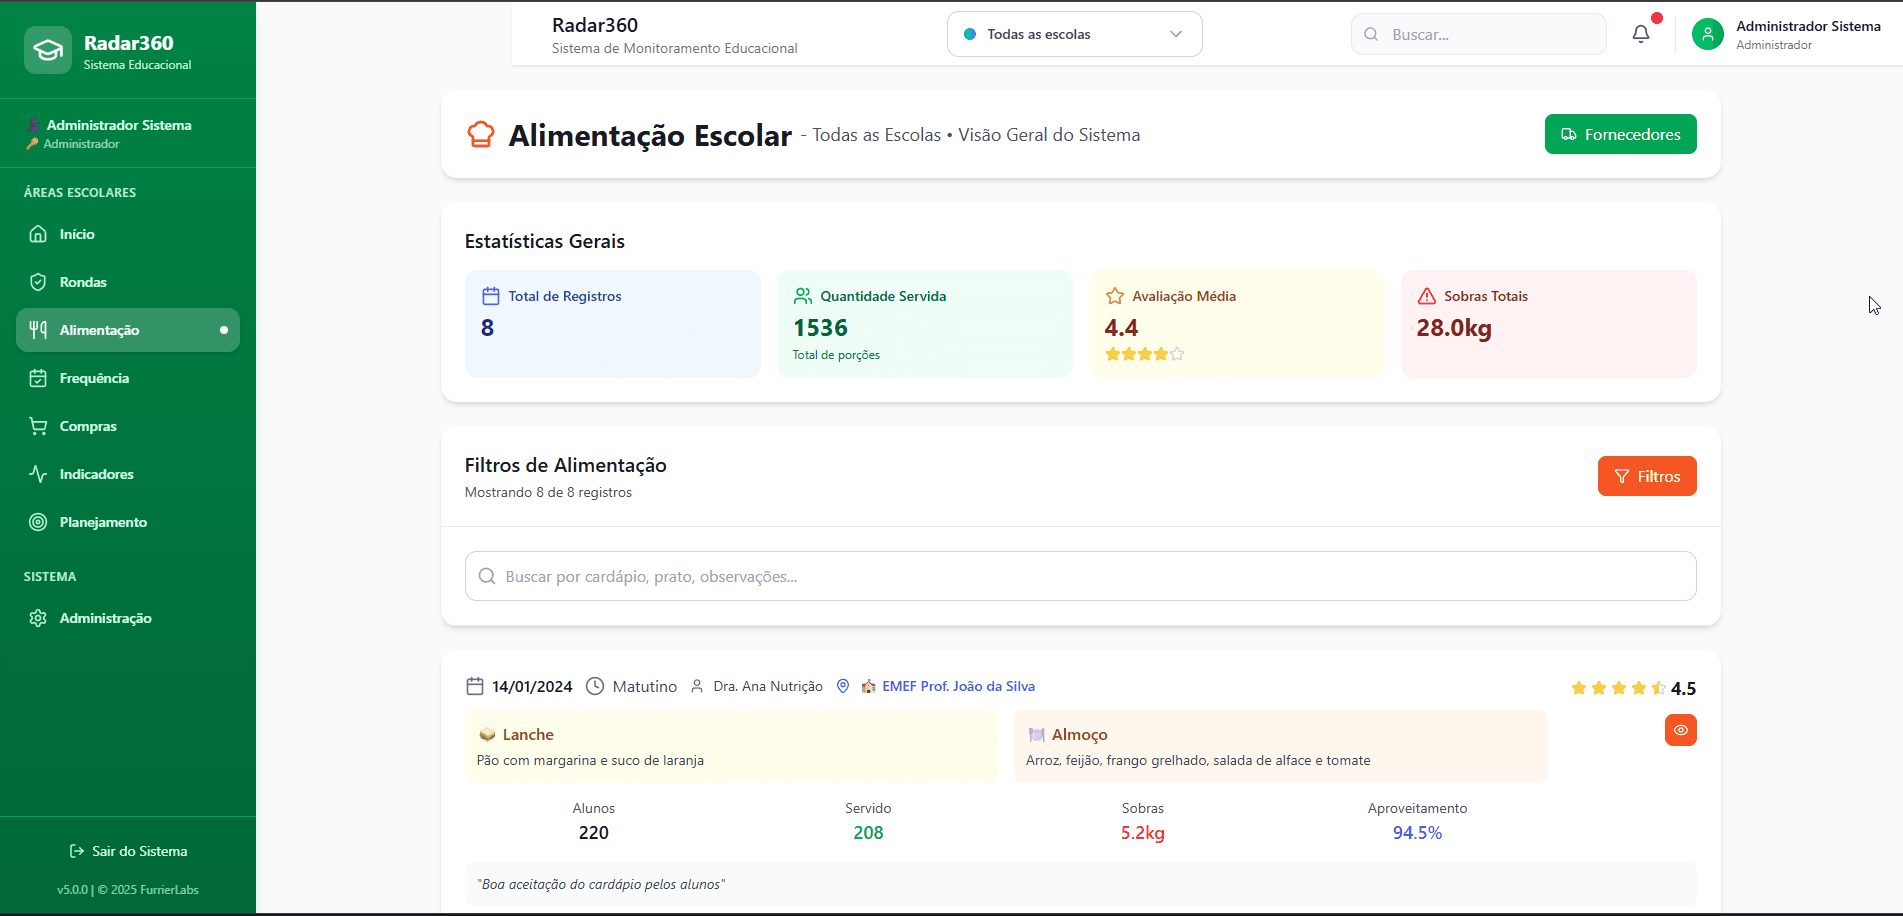Click the Frequência calendar icon

coord(37,377)
